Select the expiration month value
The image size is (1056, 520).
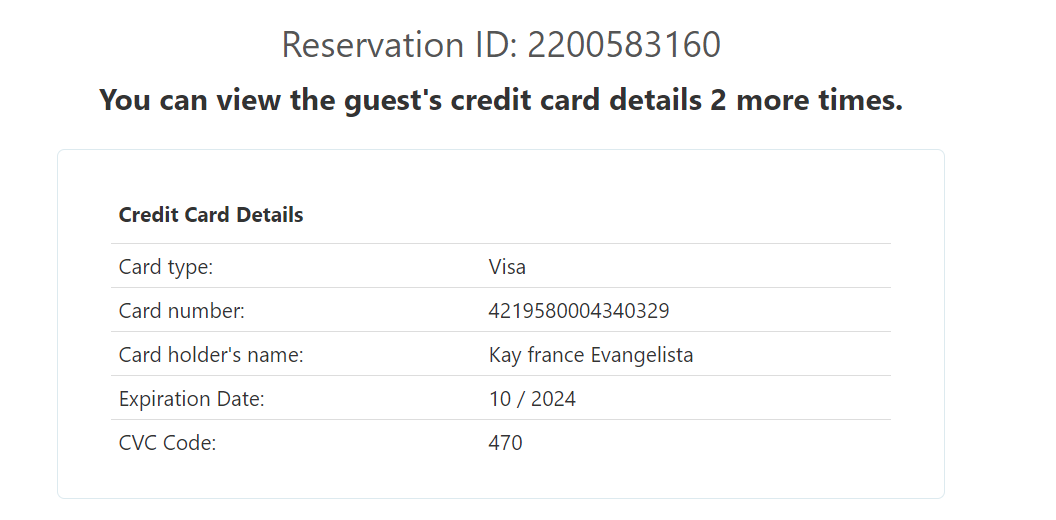(499, 399)
